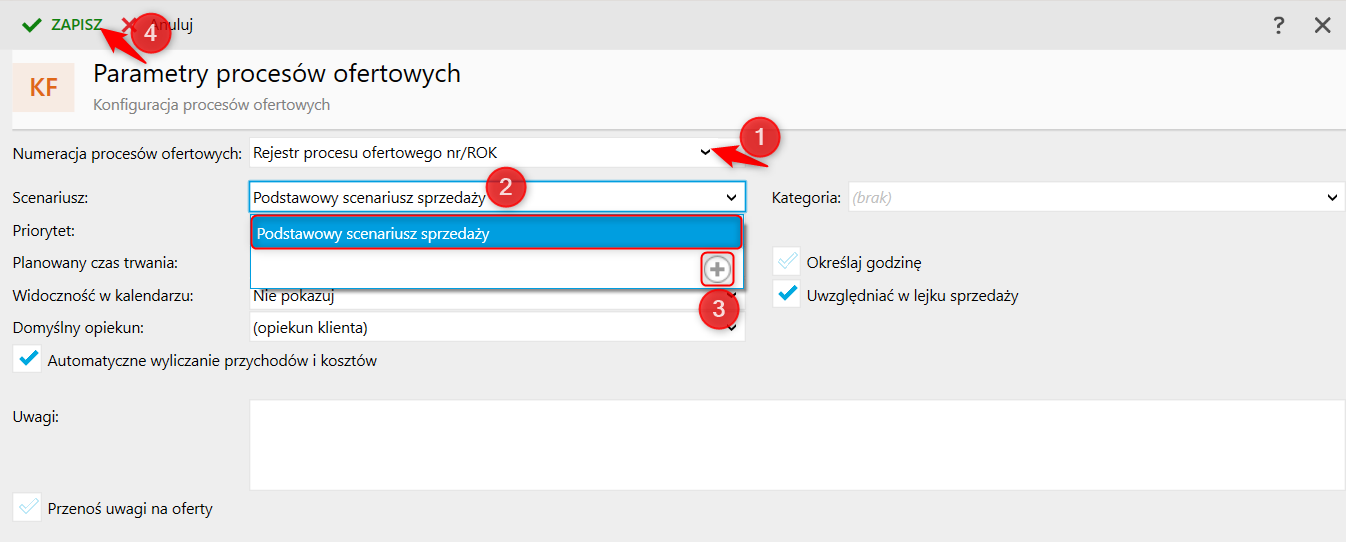Click the Parametry procesów ofertowych heading
Viewport: 1346px width, 542px height.
tap(277, 73)
